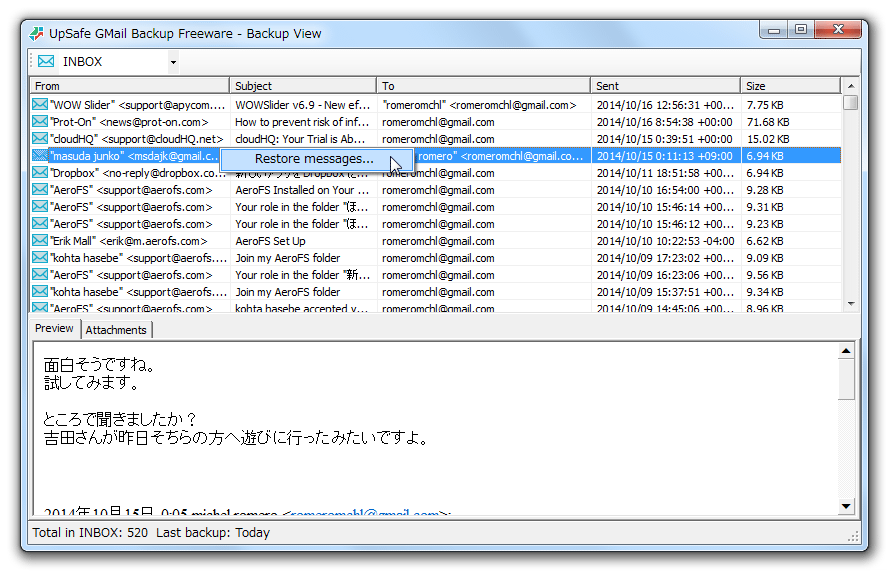Sort emails by the From column header
This screenshot has width=890, height=575.
(x=129, y=86)
